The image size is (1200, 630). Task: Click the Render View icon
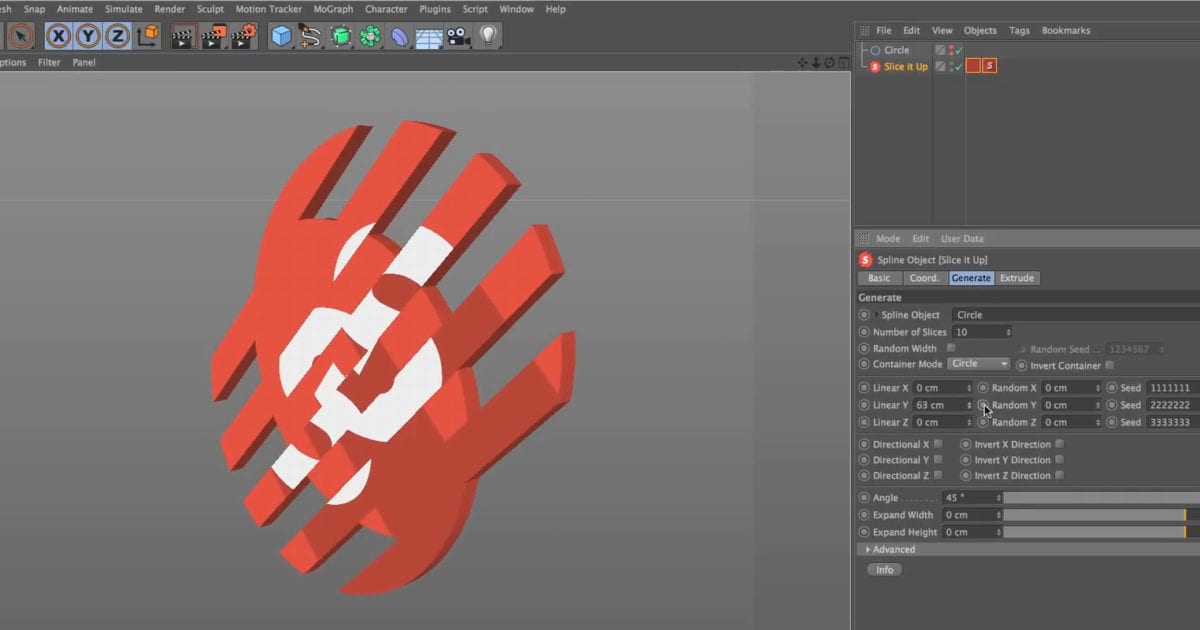pos(183,36)
